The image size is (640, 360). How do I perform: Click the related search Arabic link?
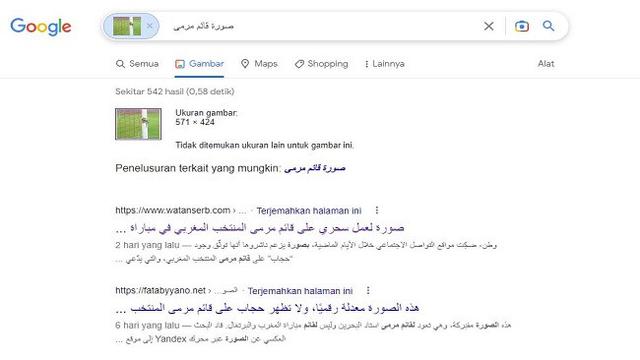tap(315, 168)
